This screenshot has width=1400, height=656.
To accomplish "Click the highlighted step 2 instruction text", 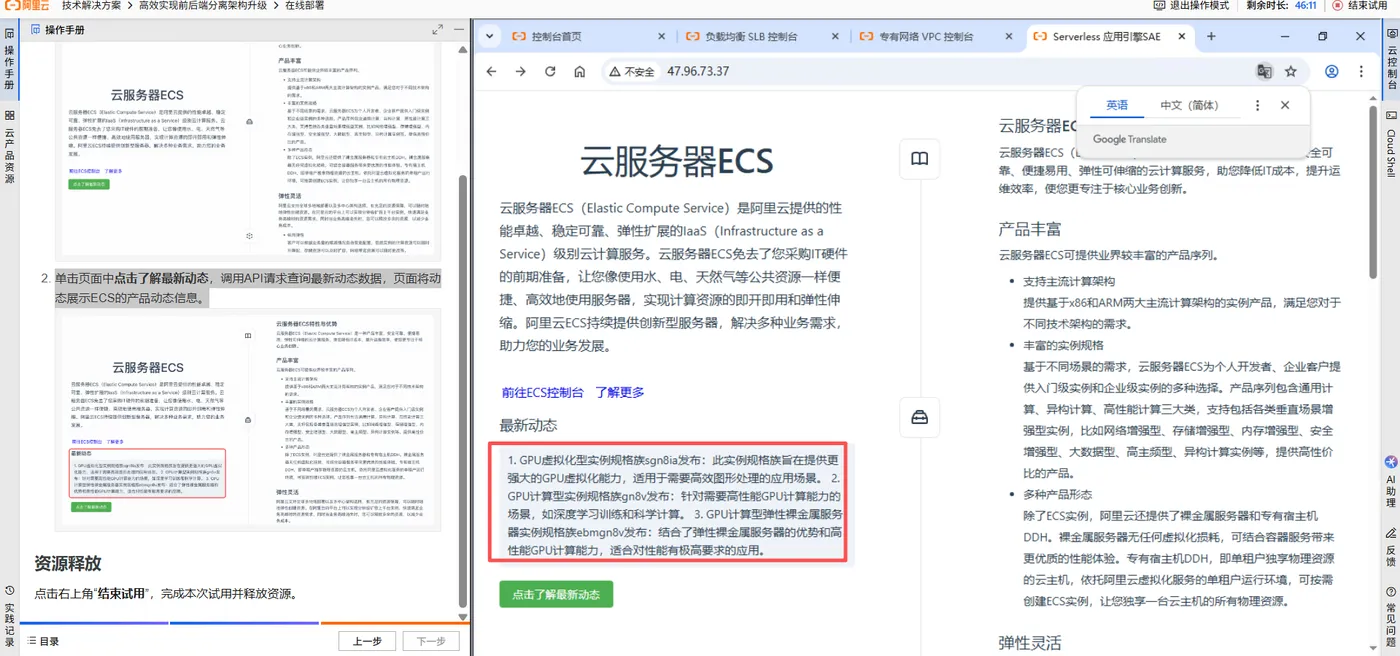I will click(248, 288).
